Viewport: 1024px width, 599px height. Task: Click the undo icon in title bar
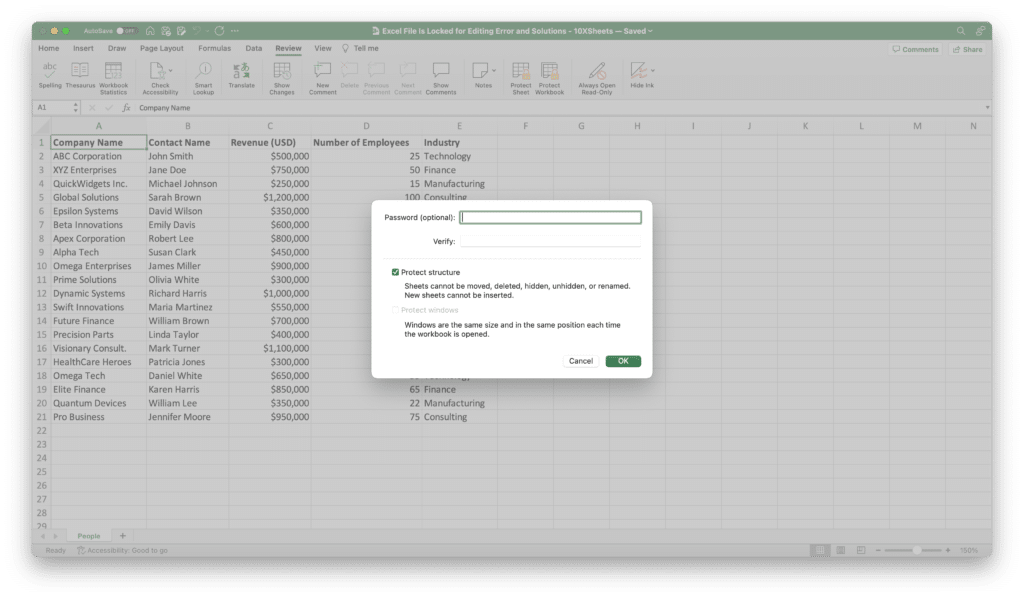(x=196, y=31)
